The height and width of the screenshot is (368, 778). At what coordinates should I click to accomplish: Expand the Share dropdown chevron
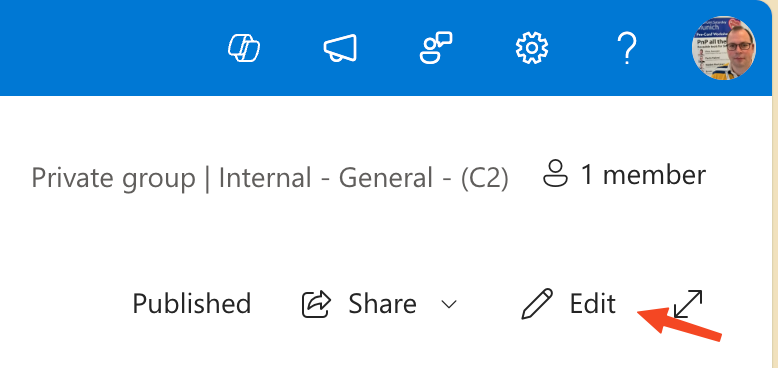449,304
